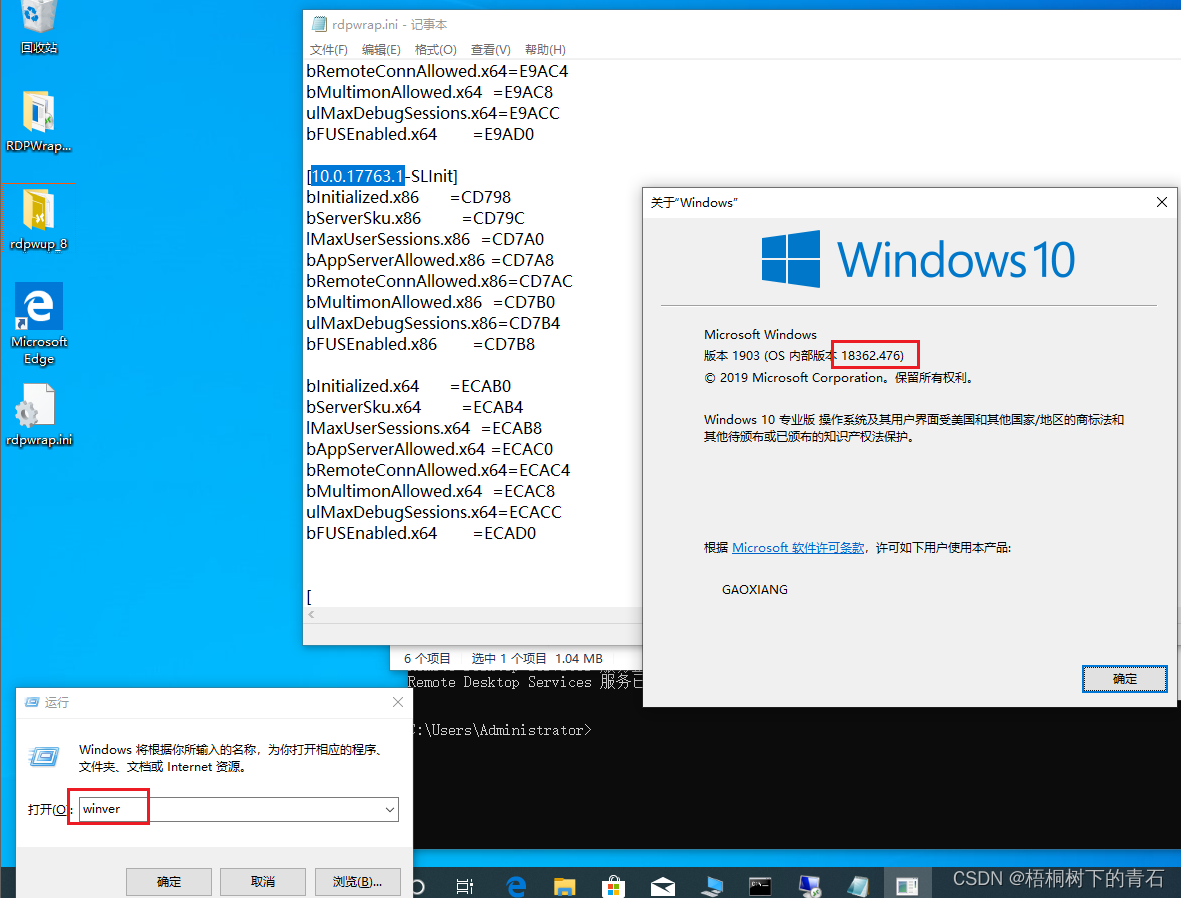The image size is (1181, 898).
Task: Open the RDPWrap desktop shortcut
Action: [38, 115]
